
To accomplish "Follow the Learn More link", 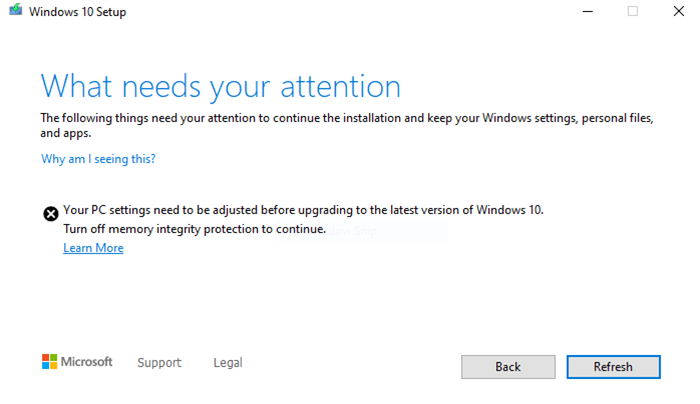I will pos(93,248).
